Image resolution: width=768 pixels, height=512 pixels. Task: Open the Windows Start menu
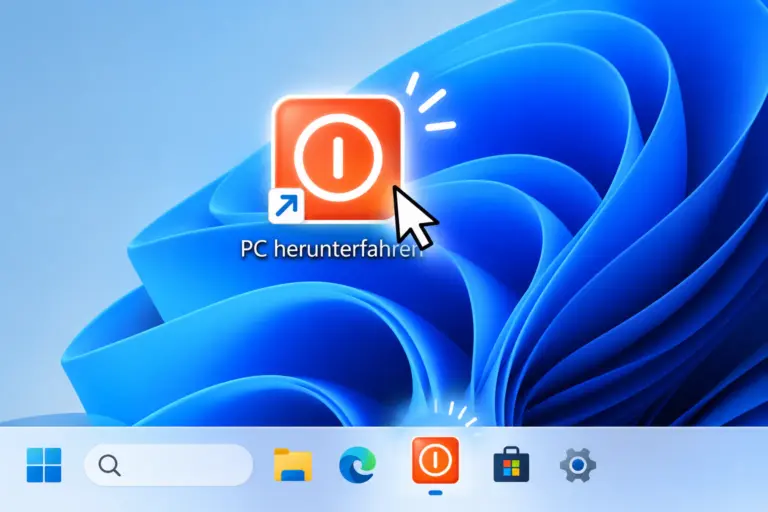pos(44,464)
